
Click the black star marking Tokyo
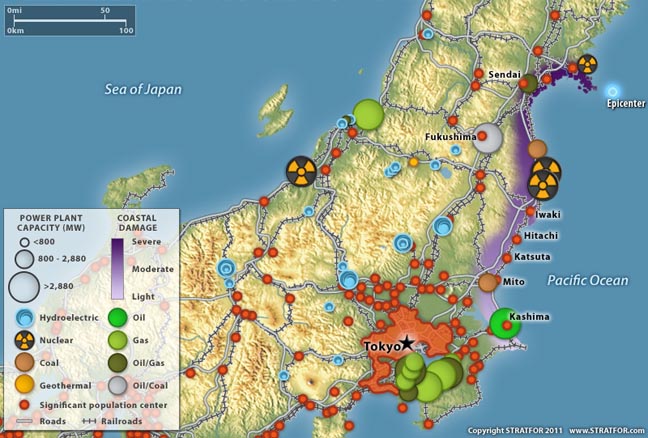pyautogui.click(x=407, y=342)
